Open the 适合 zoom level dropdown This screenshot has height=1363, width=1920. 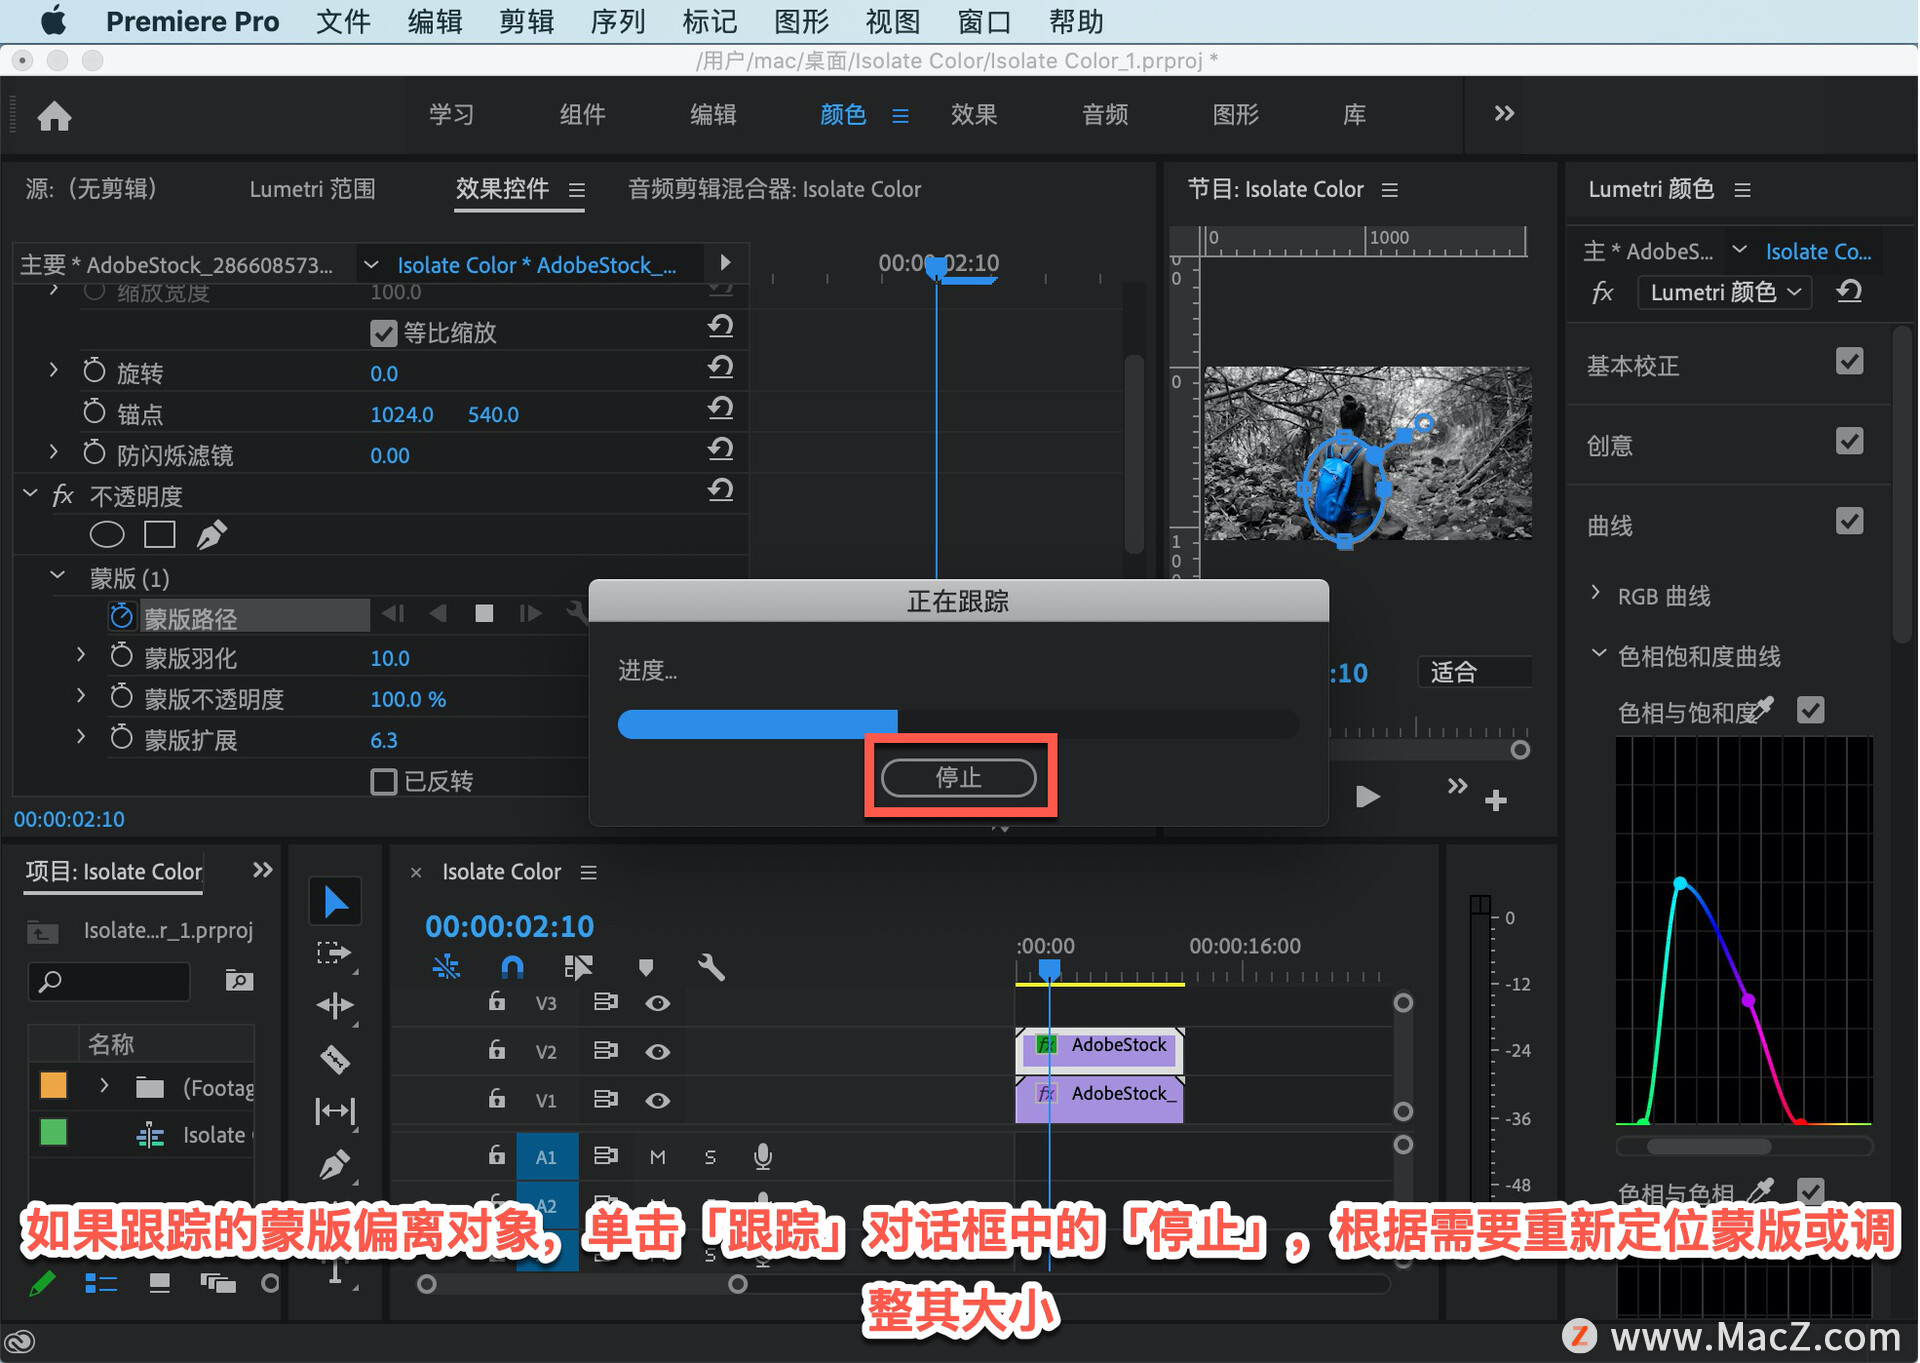coord(1474,672)
